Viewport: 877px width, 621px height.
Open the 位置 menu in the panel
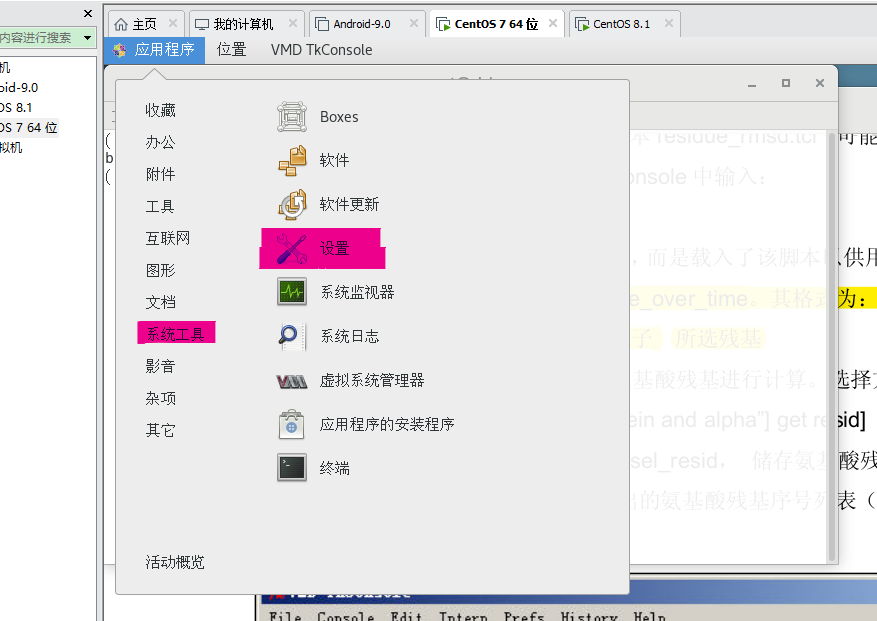231,49
